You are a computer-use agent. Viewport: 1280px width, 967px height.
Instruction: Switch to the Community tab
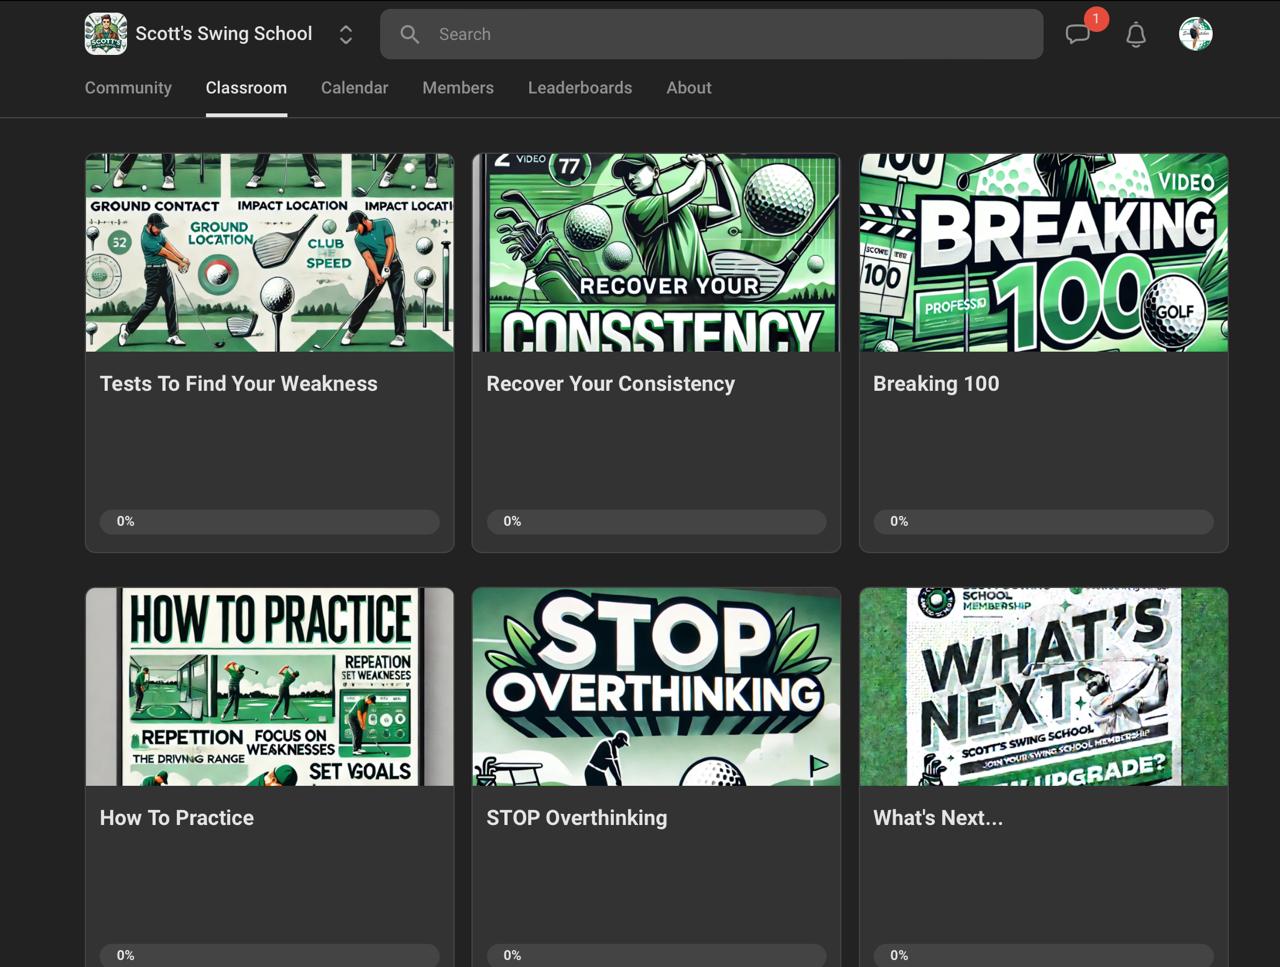tap(128, 88)
